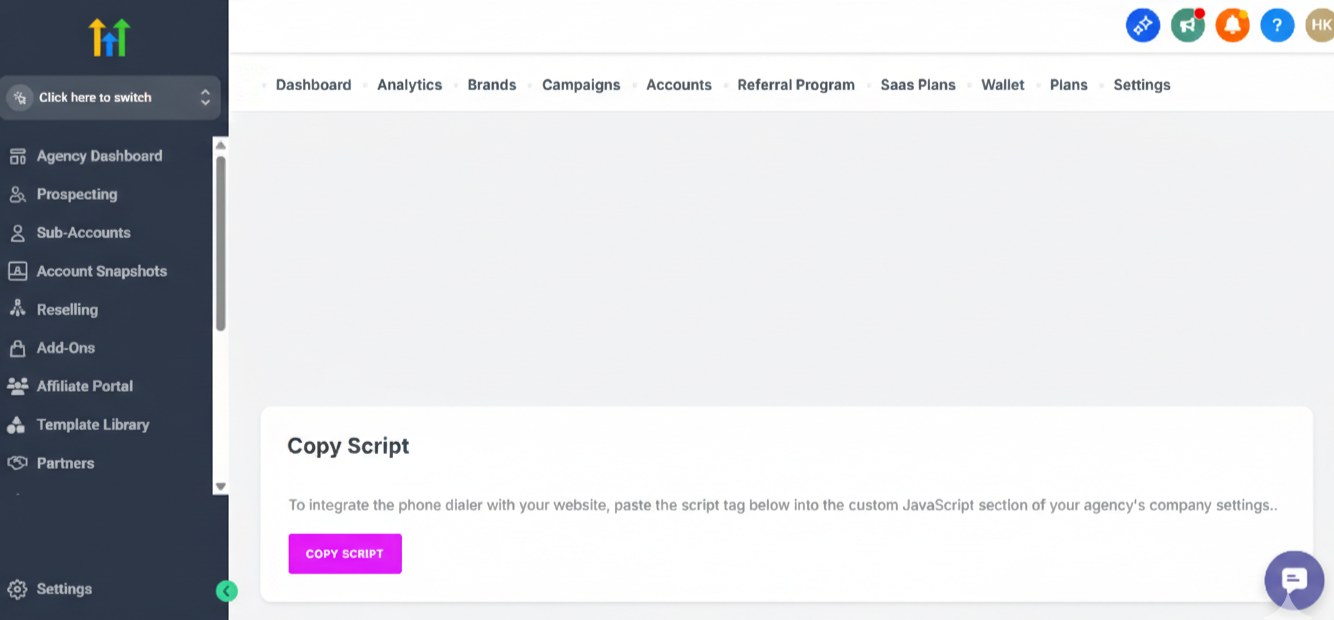
Task: Click the blue help question mark icon
Action: 1277,25
